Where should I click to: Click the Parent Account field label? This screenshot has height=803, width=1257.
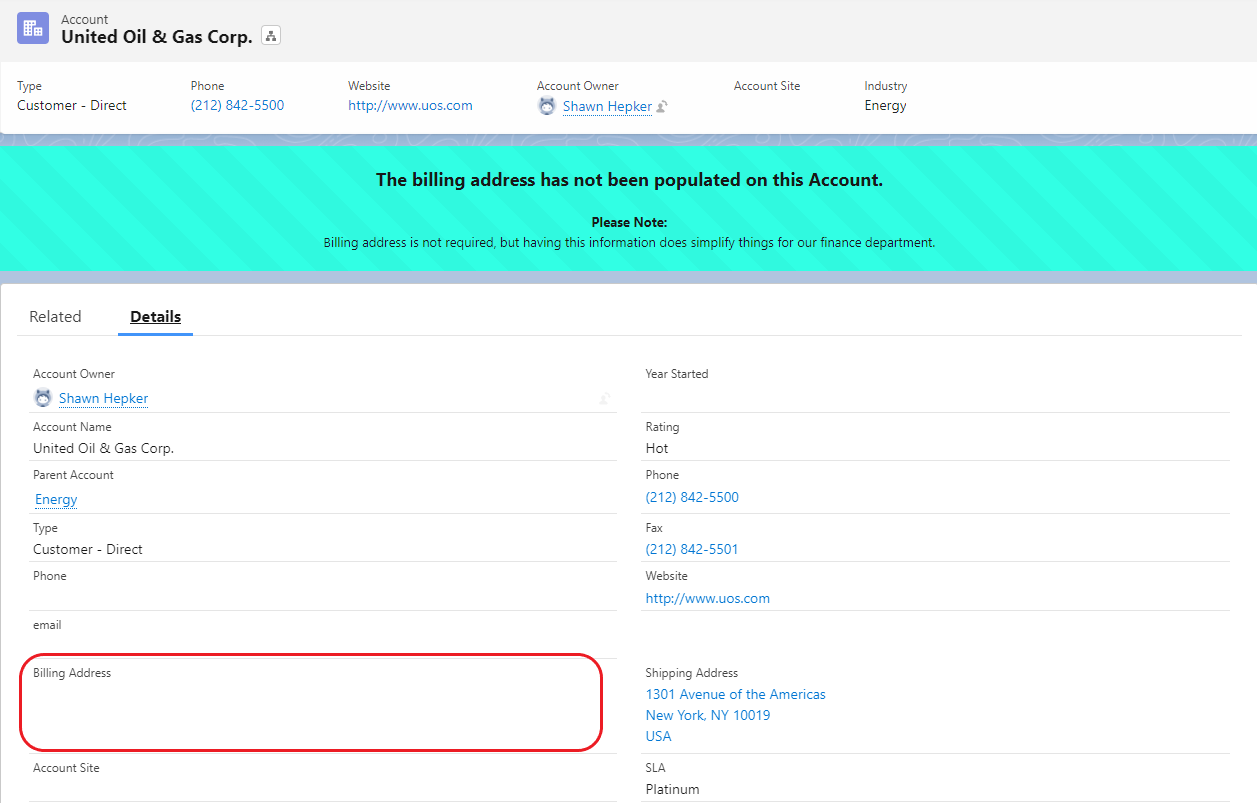(x=74, y=475)
